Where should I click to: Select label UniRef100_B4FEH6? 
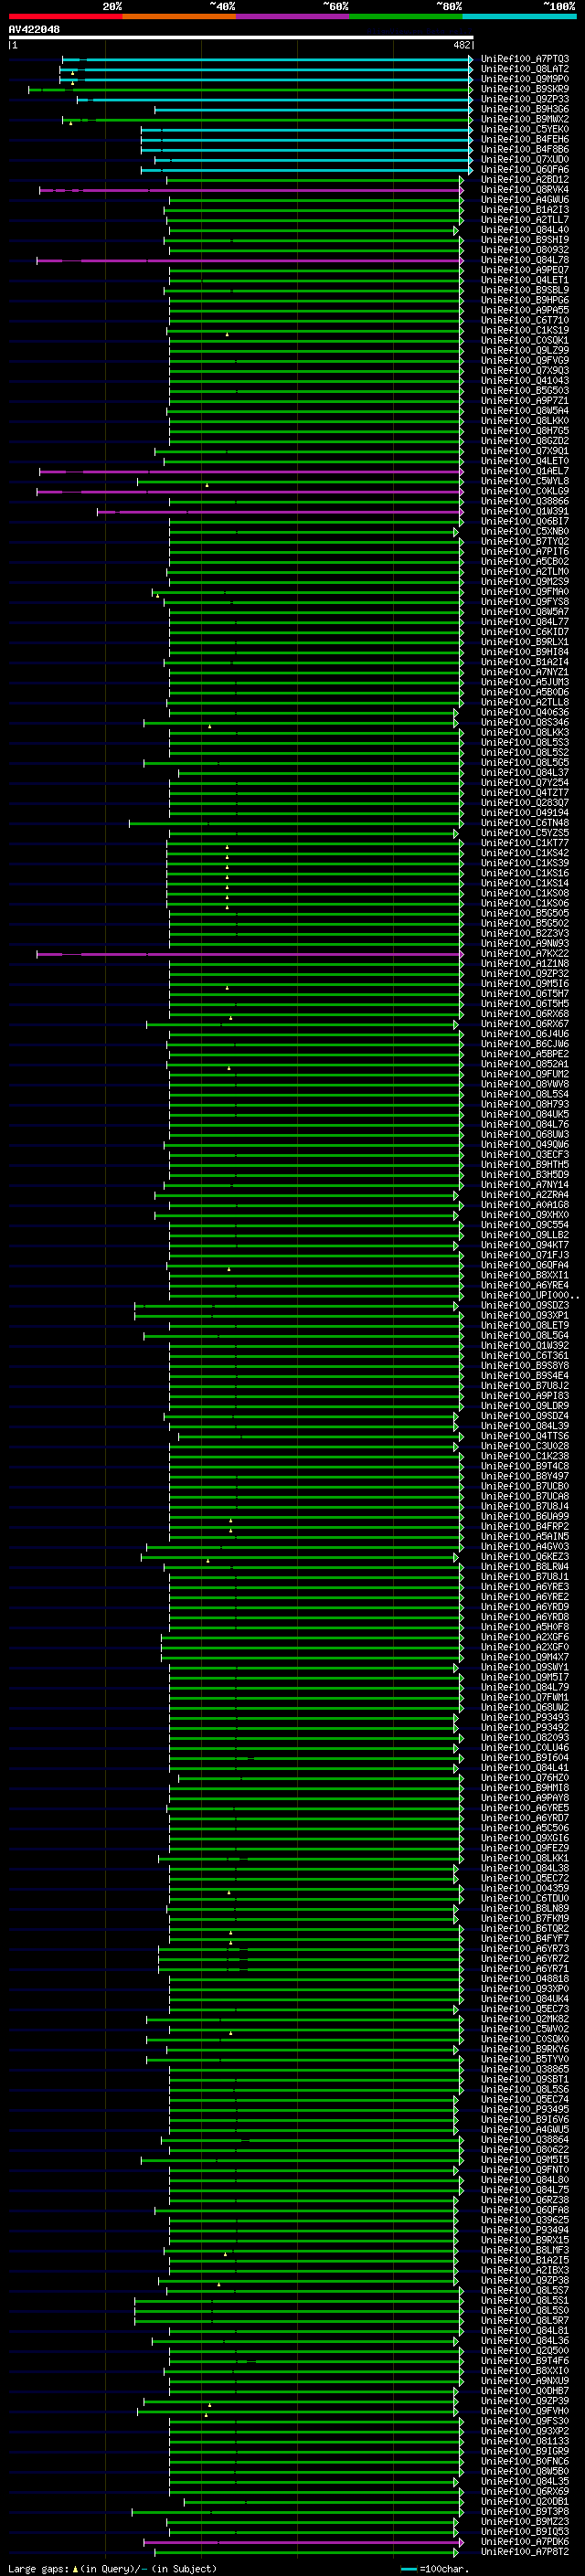pos(525,139)
